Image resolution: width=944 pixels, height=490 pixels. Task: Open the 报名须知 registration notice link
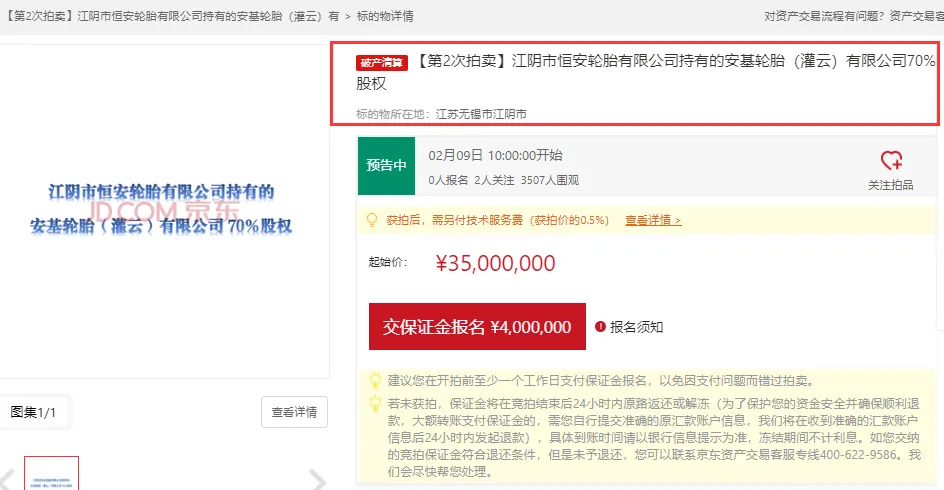pos(636,327)
